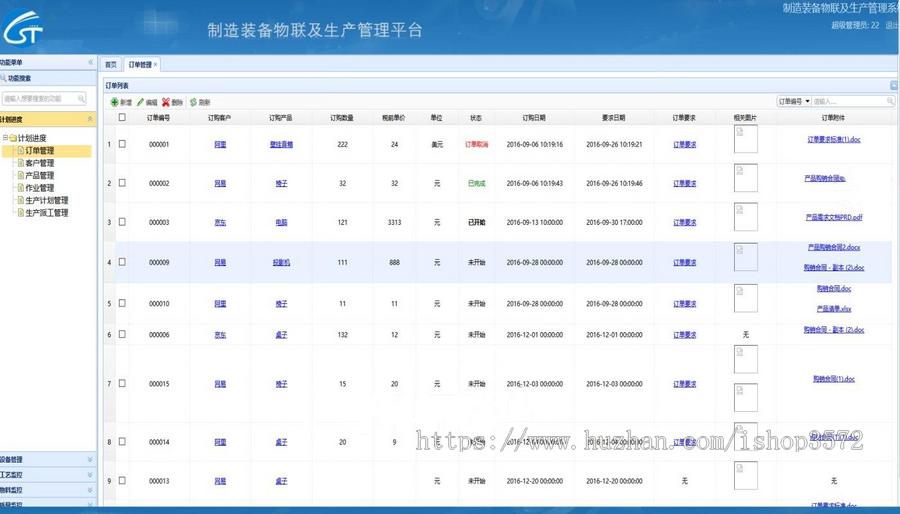Click the customer link in order 000001 row
900x514 pixels.
click(x=220, y=145)
